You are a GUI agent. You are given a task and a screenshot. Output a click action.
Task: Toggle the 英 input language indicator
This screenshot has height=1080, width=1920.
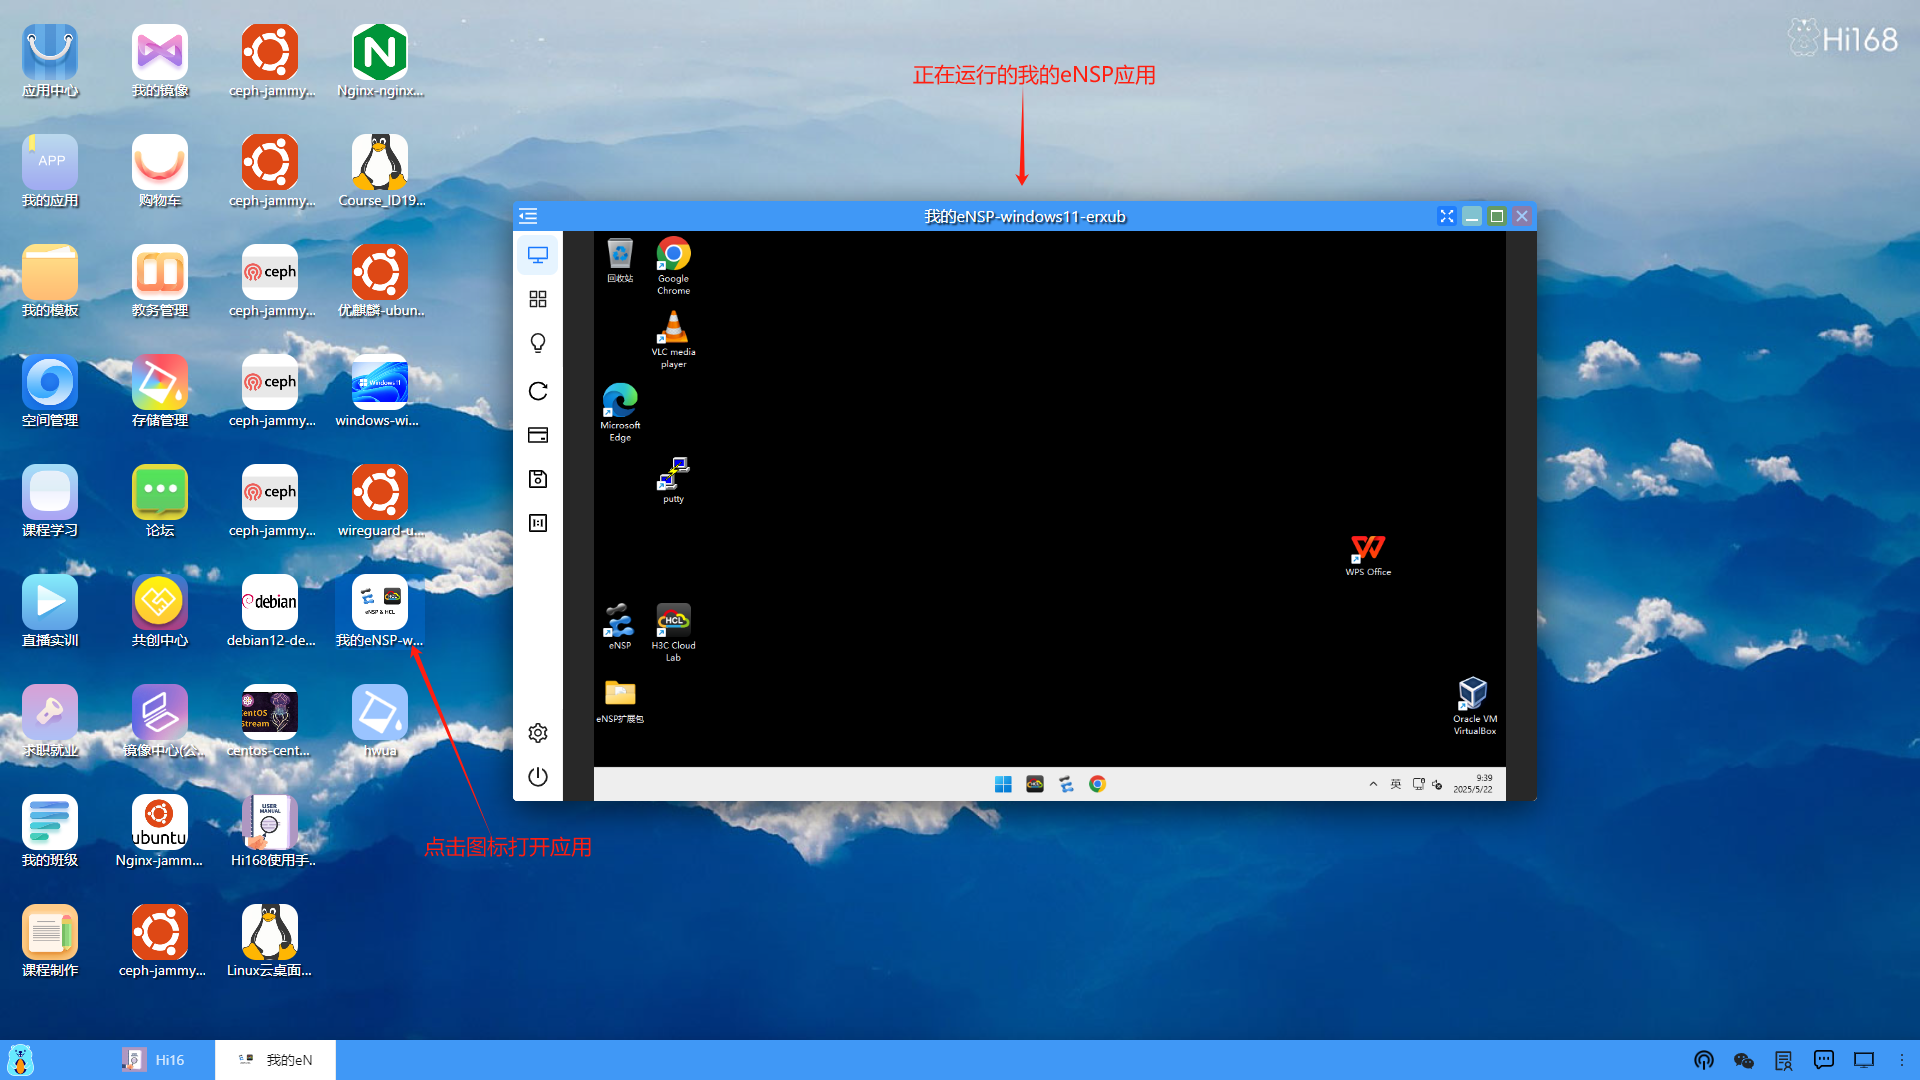(x=1396, y=784)
